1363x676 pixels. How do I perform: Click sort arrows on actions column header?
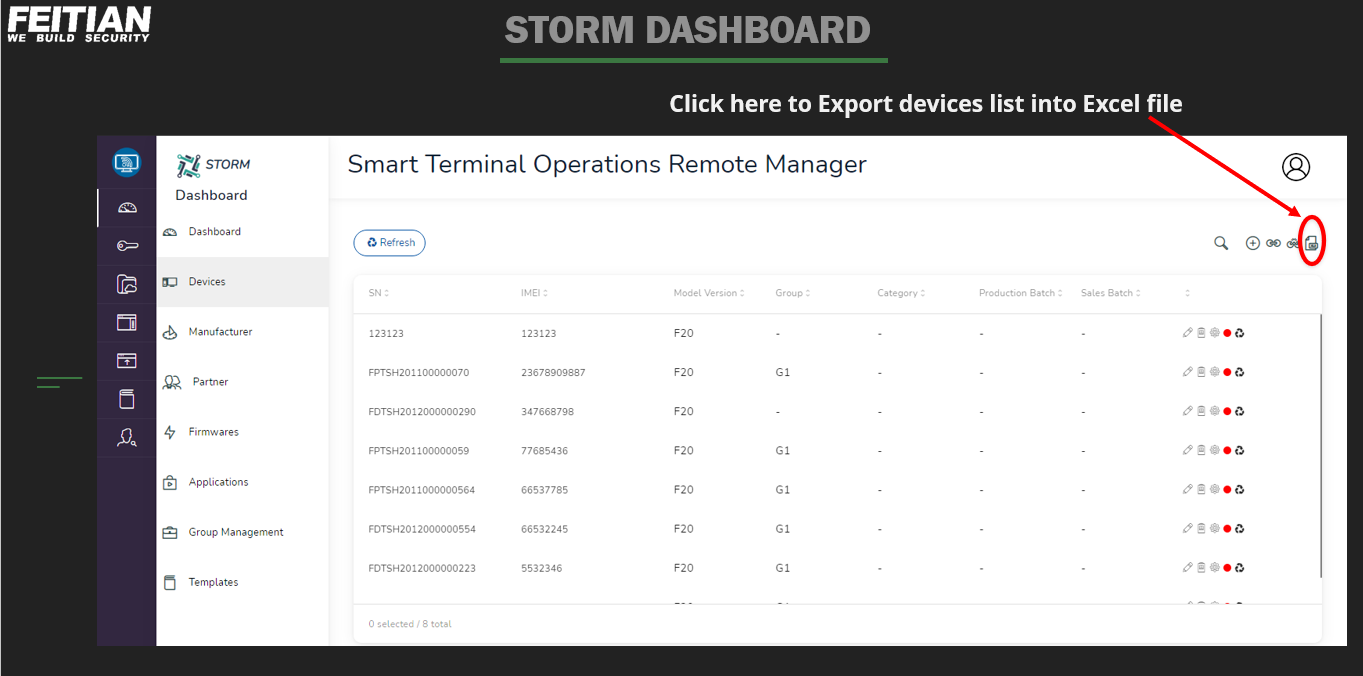coord(1188,293)
